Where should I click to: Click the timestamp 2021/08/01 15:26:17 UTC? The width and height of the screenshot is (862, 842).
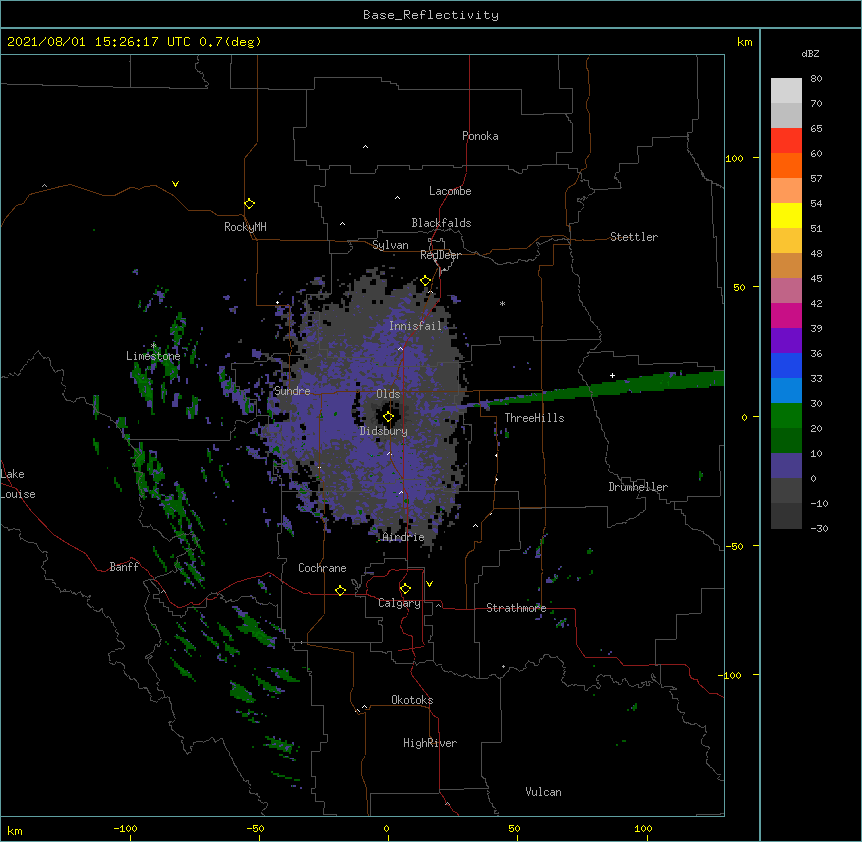(98, 42)
